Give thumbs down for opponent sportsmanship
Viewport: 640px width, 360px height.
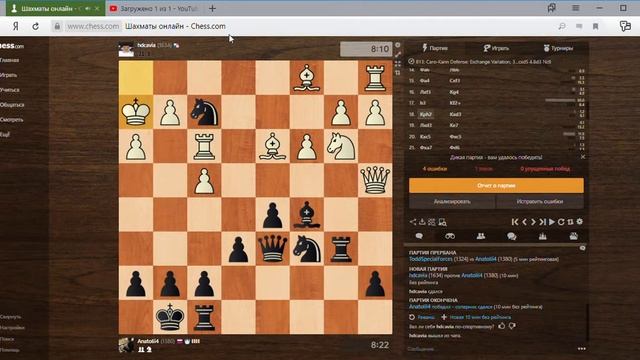pos(512,326)
